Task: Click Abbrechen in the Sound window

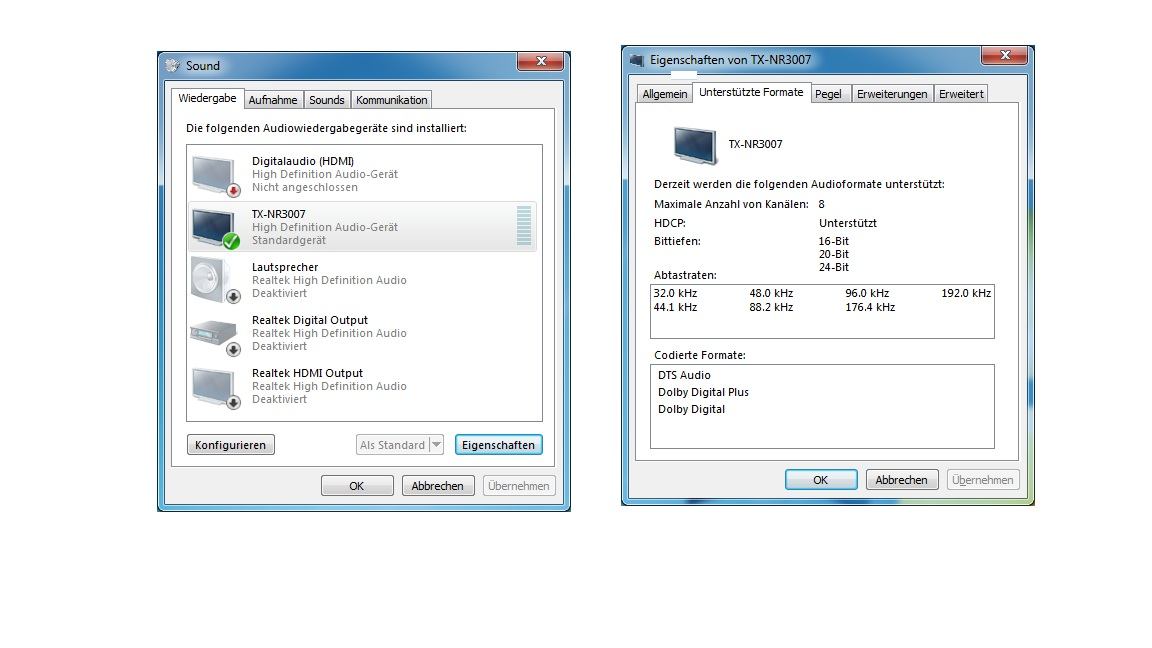Action: tap(438, 486)
